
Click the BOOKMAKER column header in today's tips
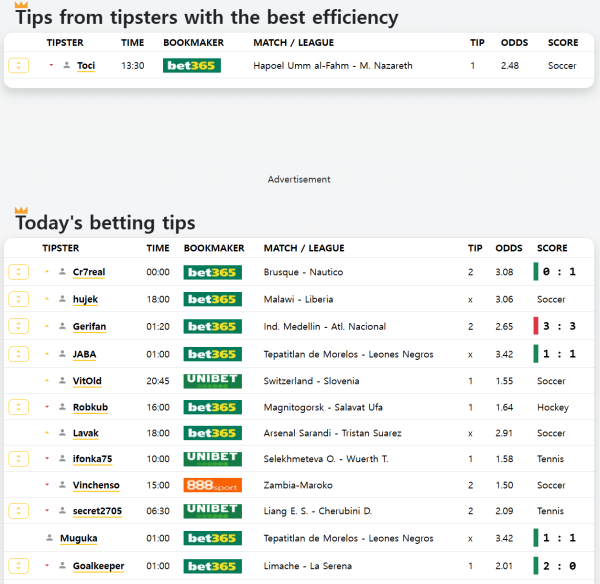[x=214, y=248]
